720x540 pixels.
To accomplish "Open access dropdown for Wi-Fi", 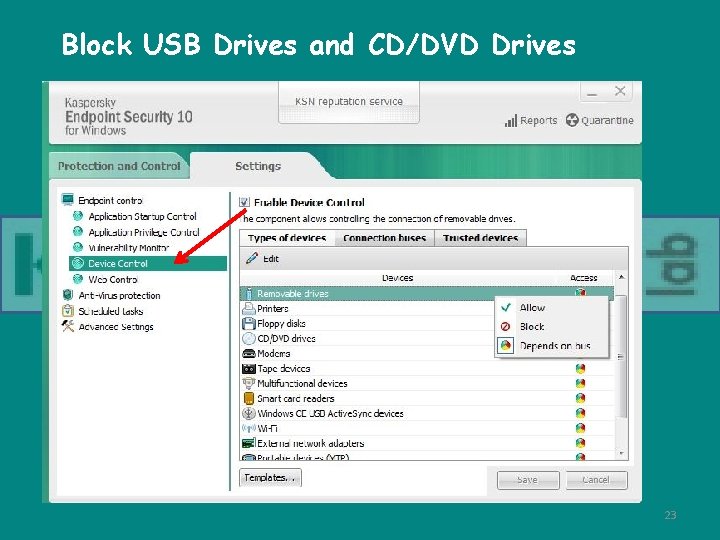I will coord(580,428).
